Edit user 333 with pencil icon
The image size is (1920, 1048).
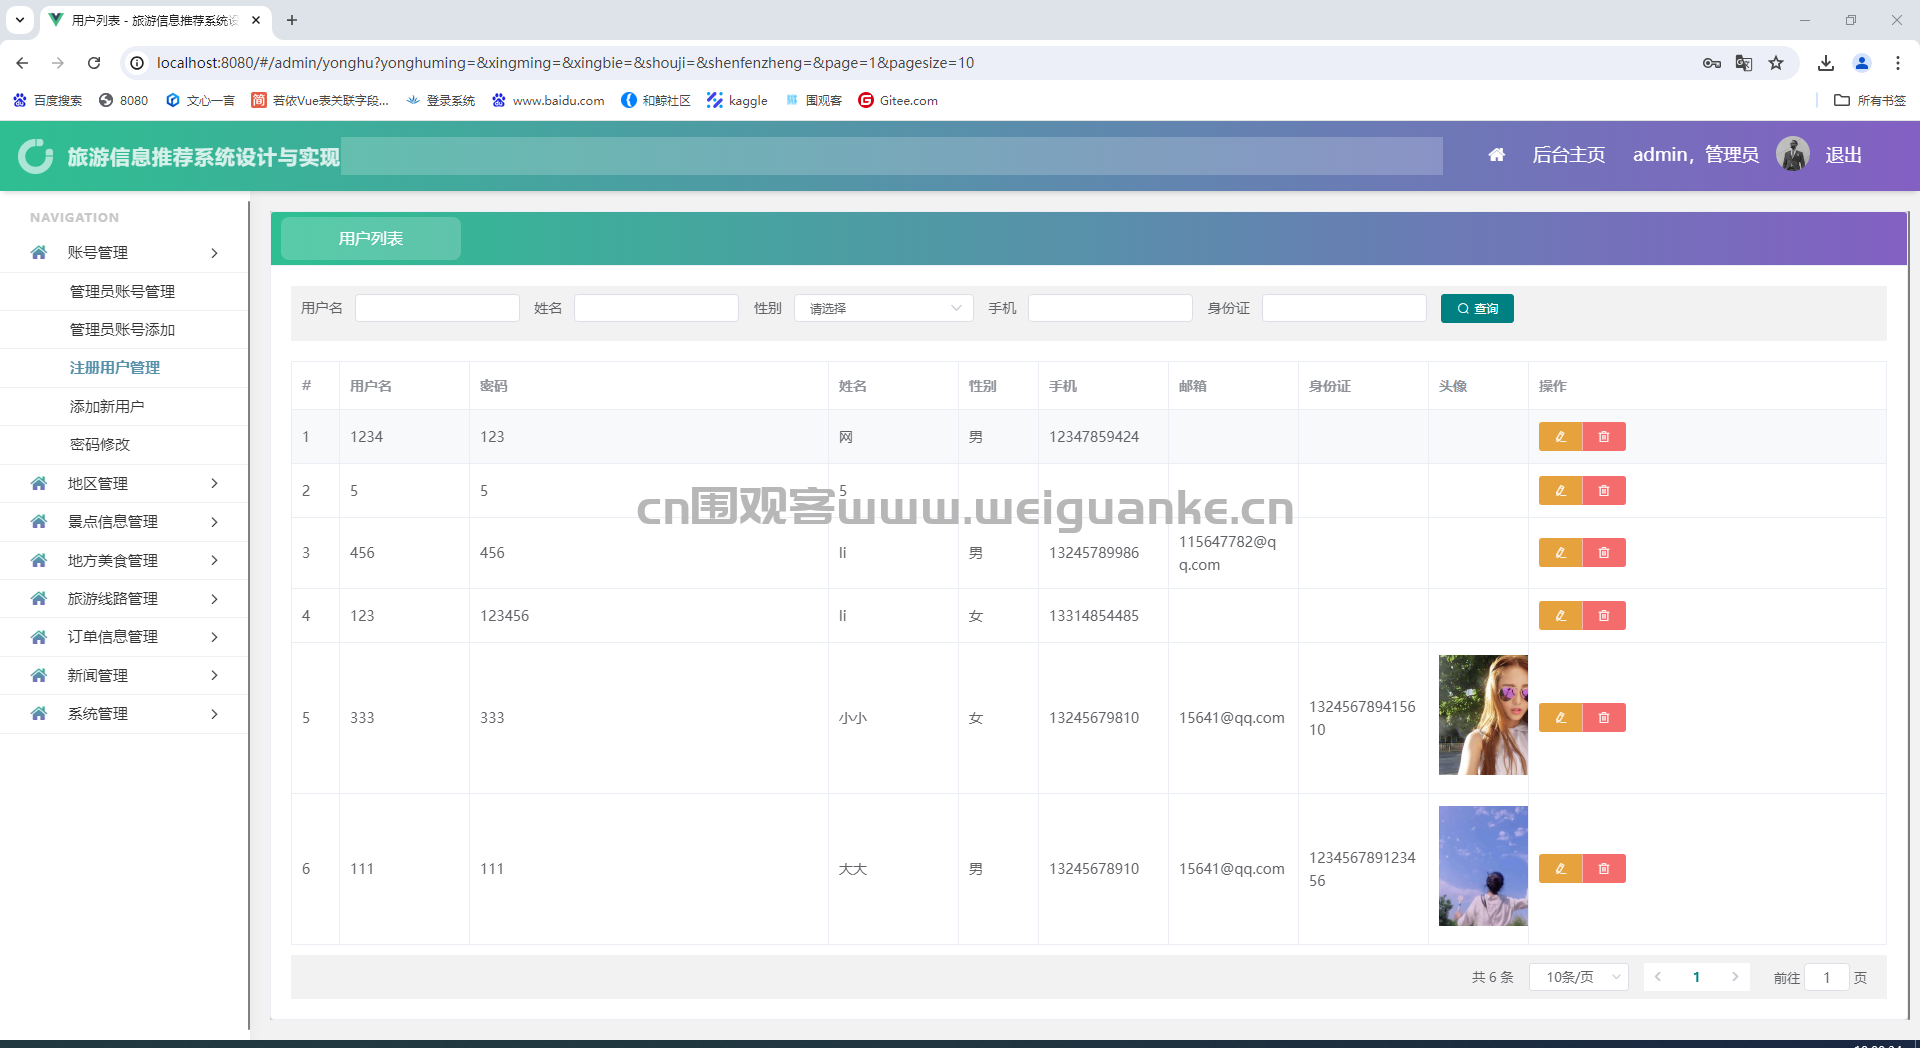coord(1560,718)
